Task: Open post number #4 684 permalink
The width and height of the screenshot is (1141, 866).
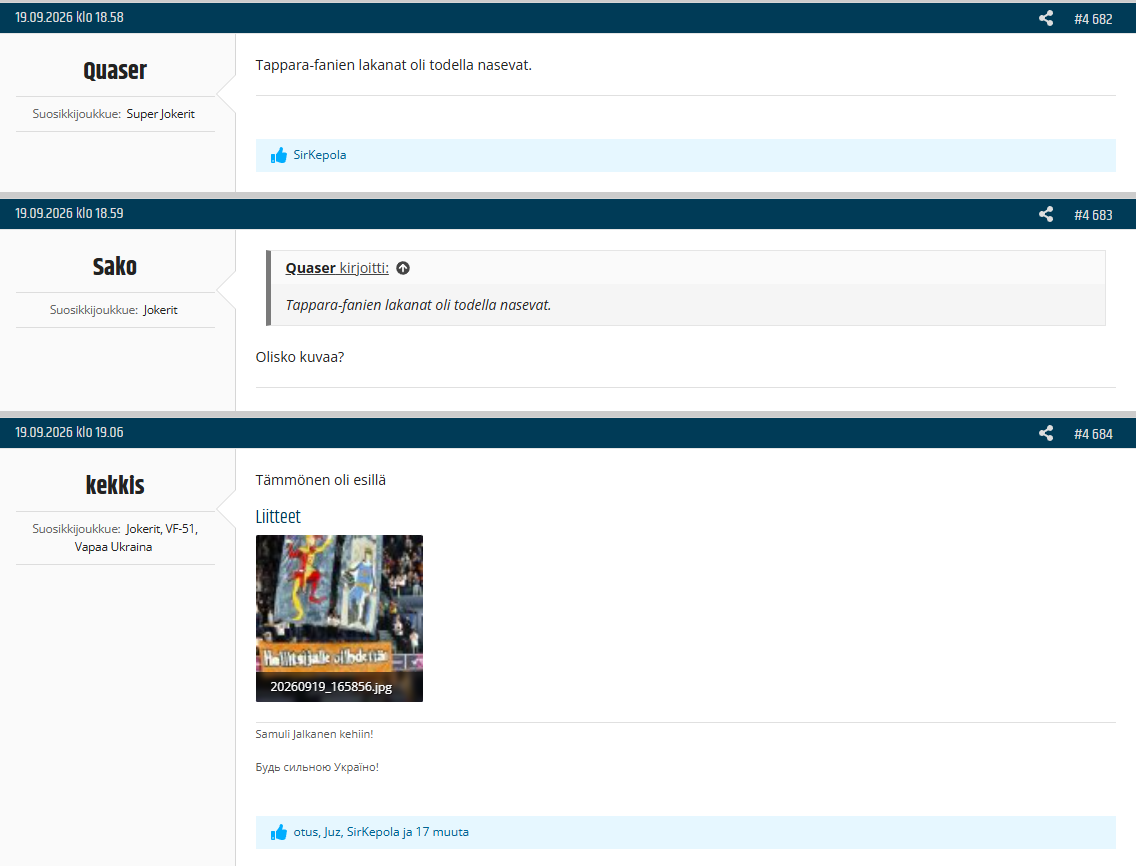Action: (1093, 434)
